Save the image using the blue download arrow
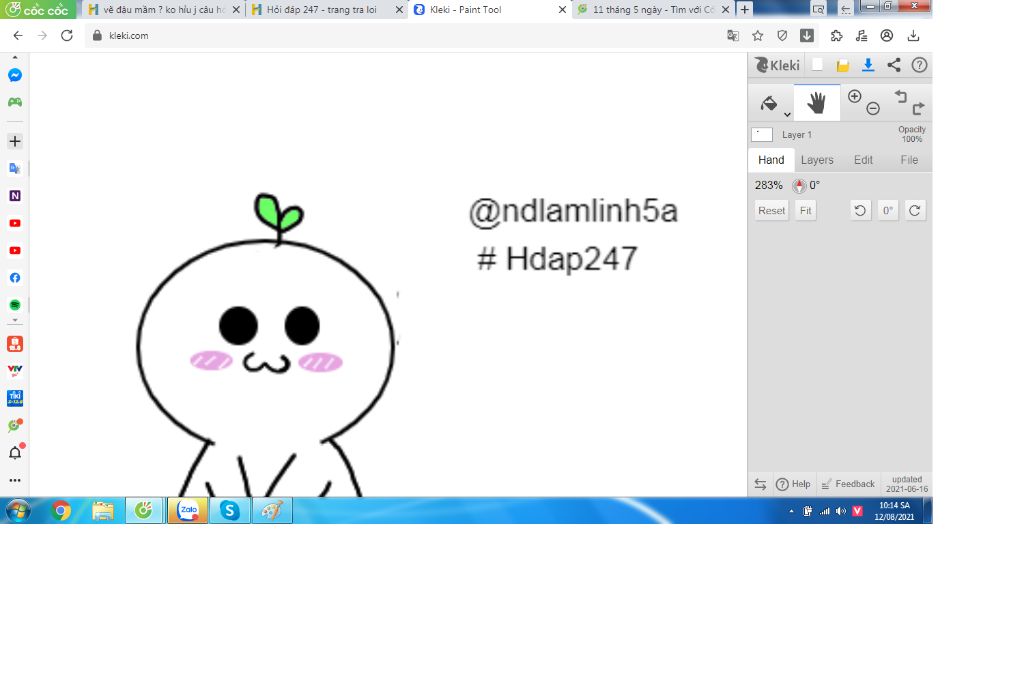1024x700 pixels. [868, 65]
